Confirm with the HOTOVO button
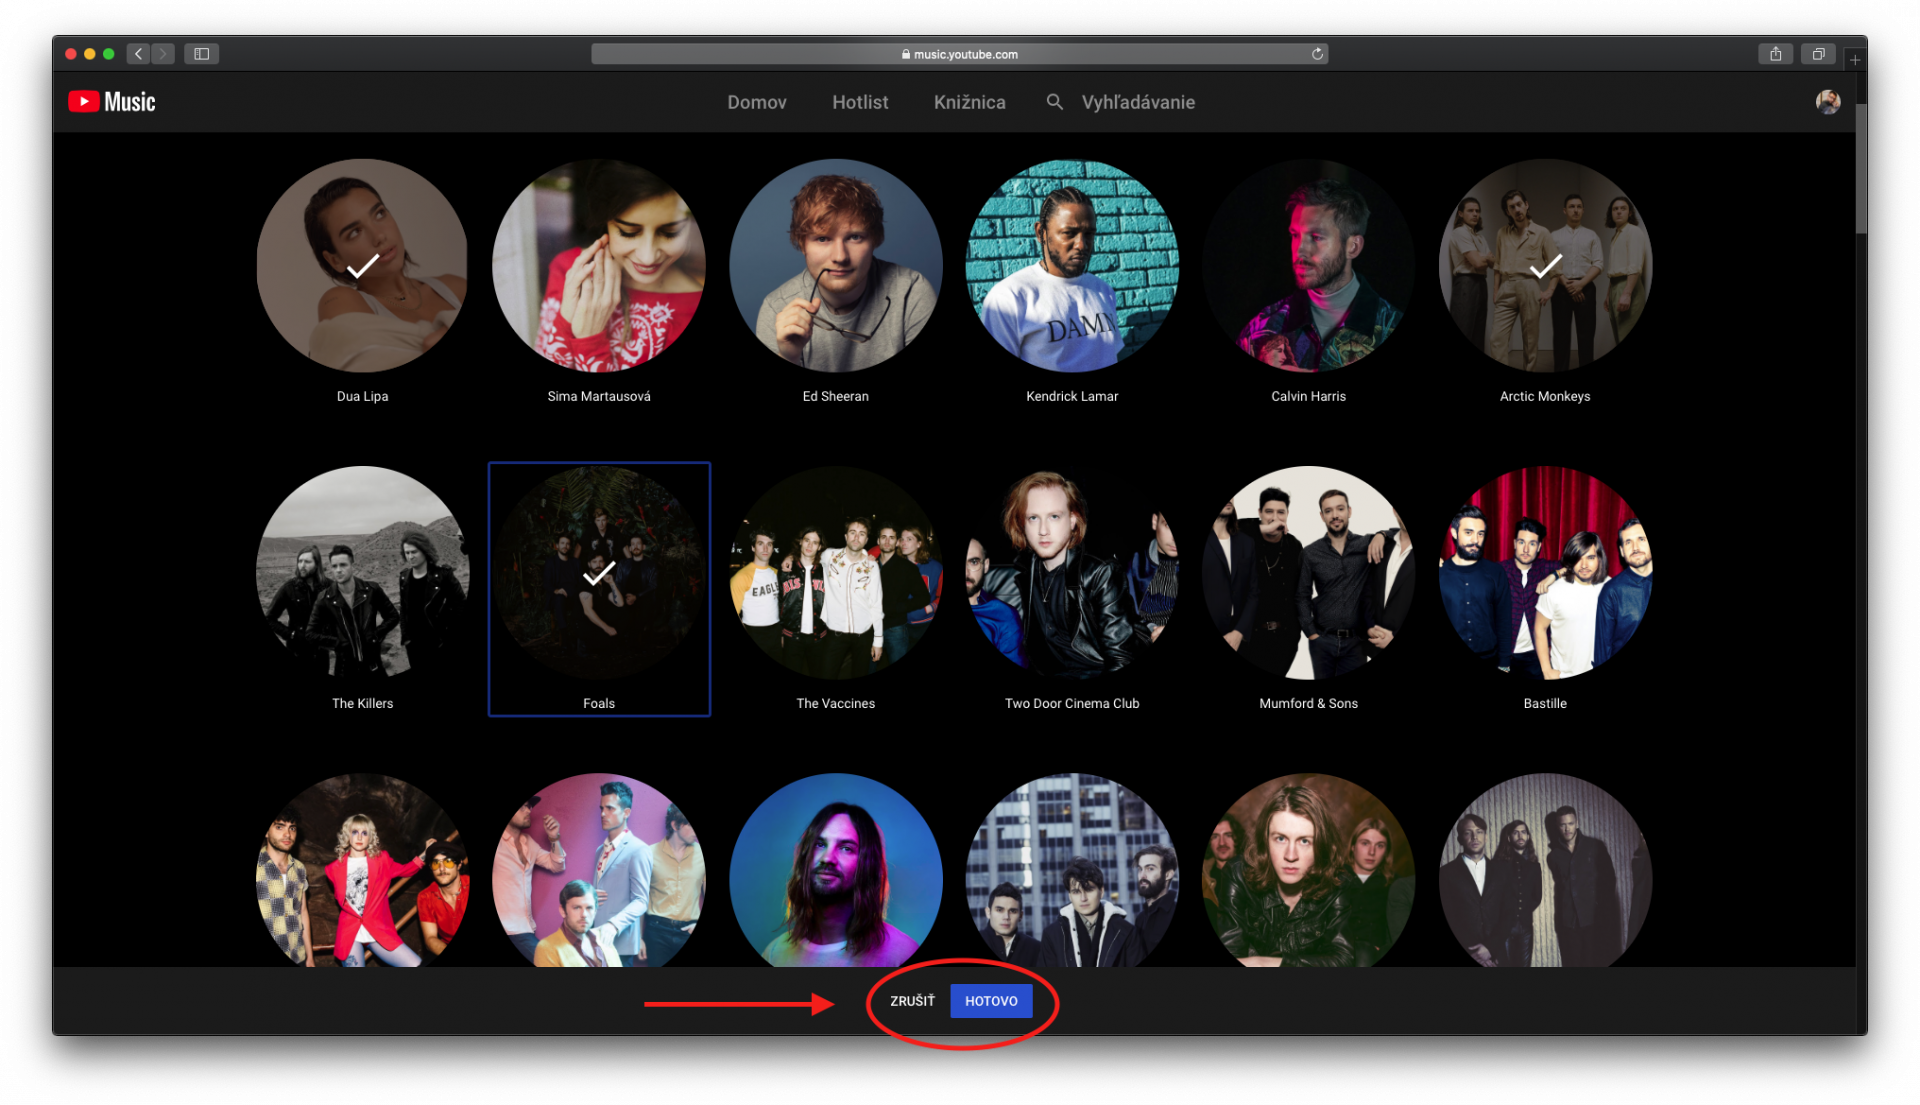 (991, 1001)
